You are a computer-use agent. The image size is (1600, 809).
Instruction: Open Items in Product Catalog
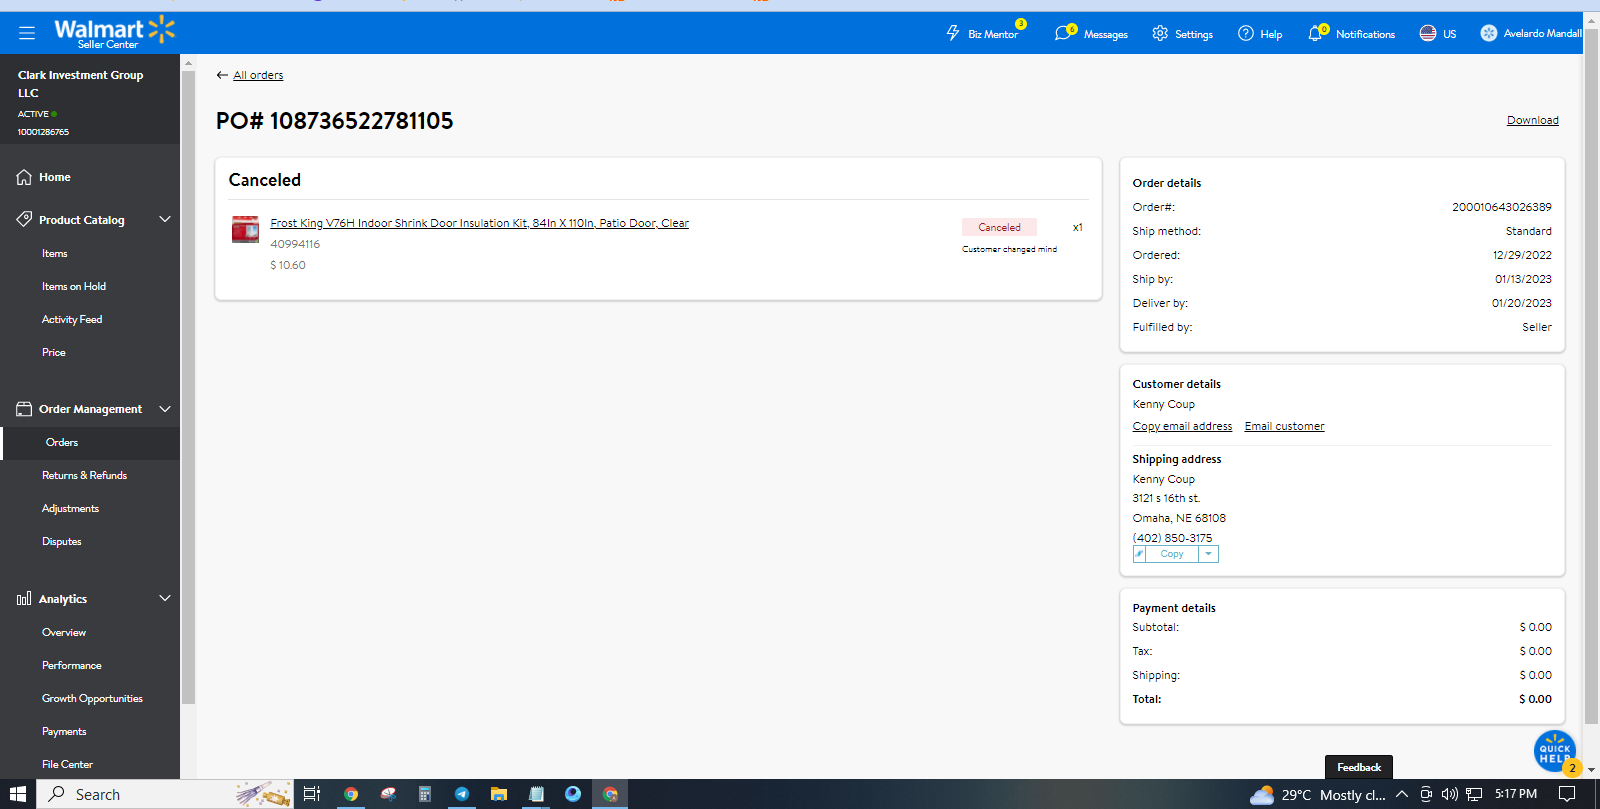click(x=55, y=254)
